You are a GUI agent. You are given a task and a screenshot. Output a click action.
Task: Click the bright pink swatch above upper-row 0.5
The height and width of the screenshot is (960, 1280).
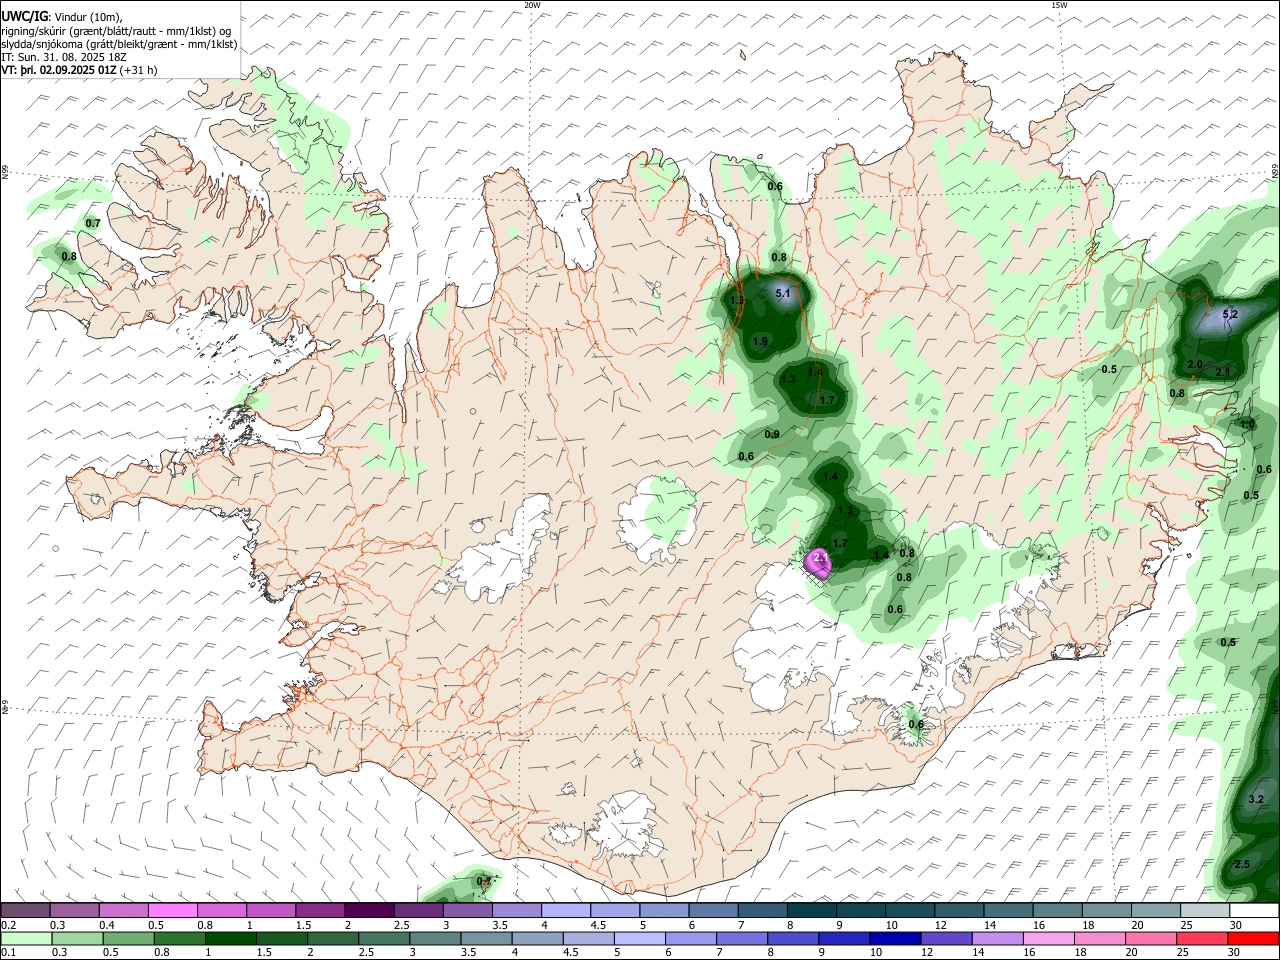(x=172, y=911)
